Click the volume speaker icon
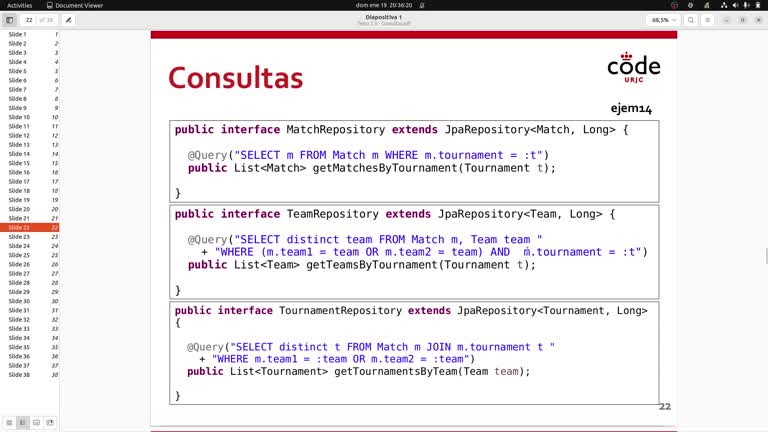 point(735,5)
